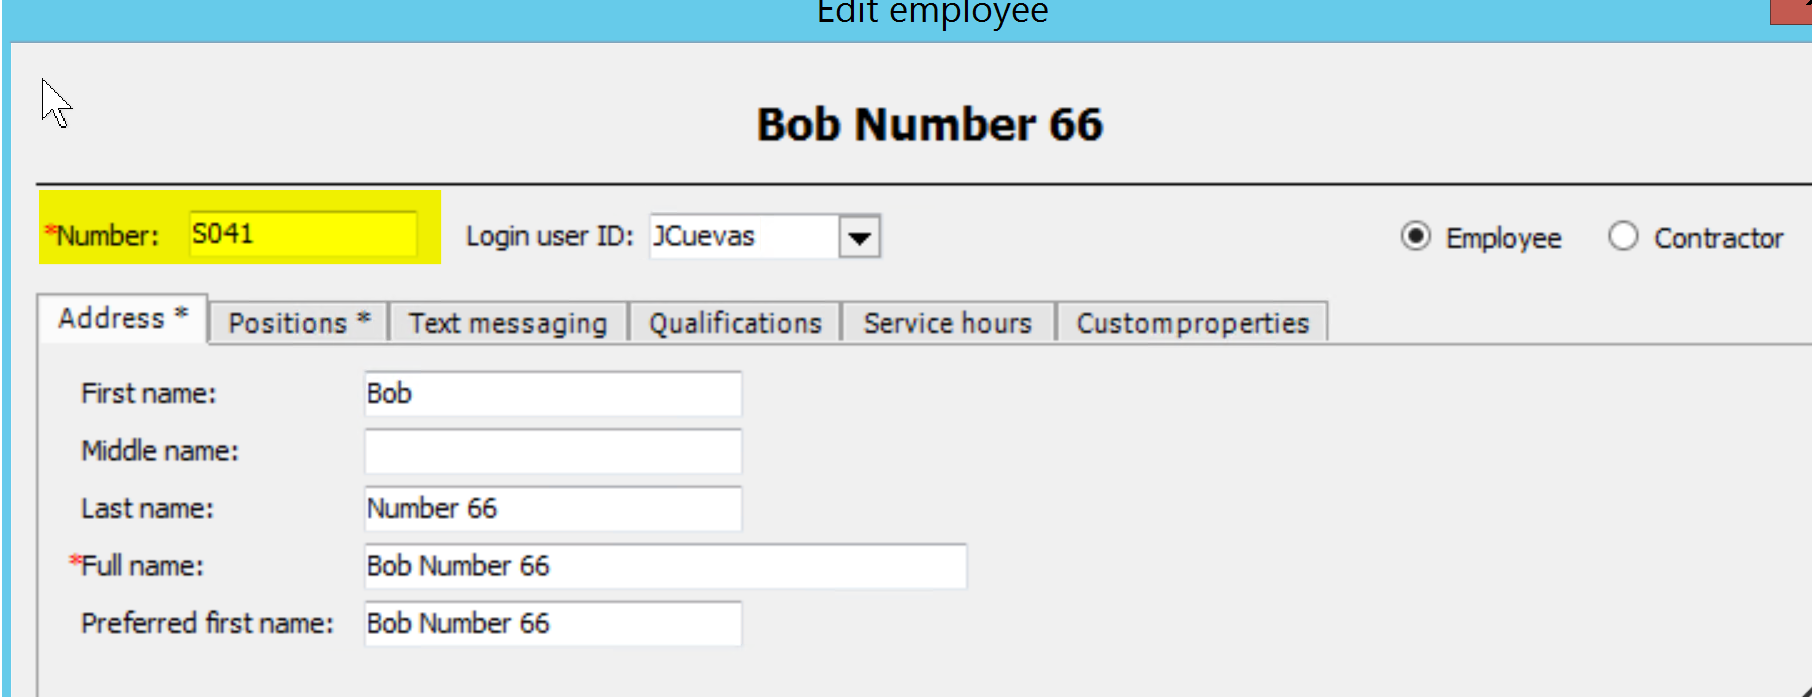Open the Positions tab
Screen dimensions: 1812x697
[x=299, y=323]
